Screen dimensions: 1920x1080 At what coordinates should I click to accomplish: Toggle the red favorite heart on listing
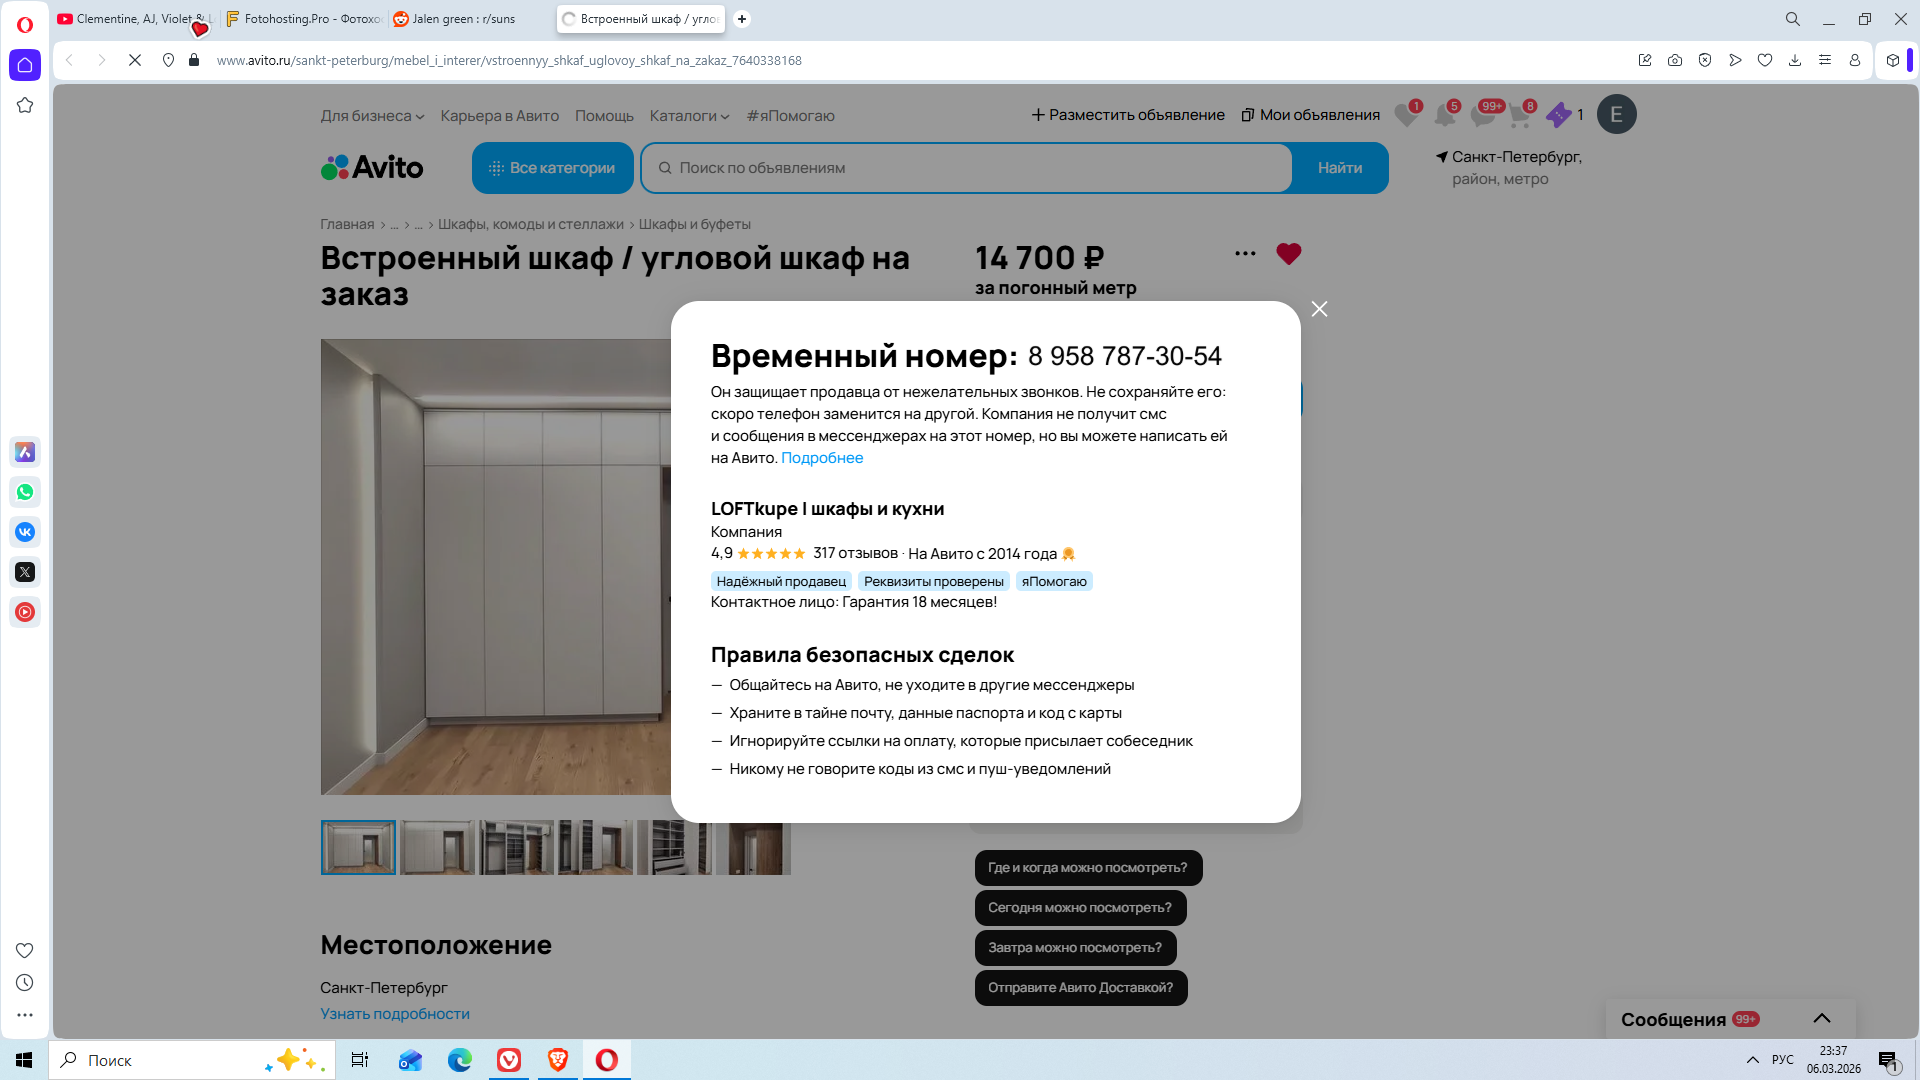tap(1288, 254)
